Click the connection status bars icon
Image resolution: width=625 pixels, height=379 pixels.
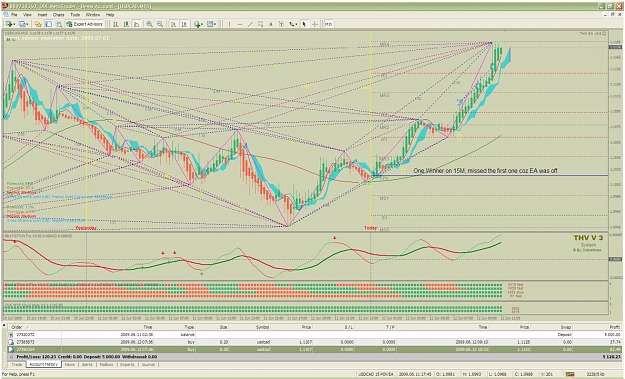click(570, 374)
